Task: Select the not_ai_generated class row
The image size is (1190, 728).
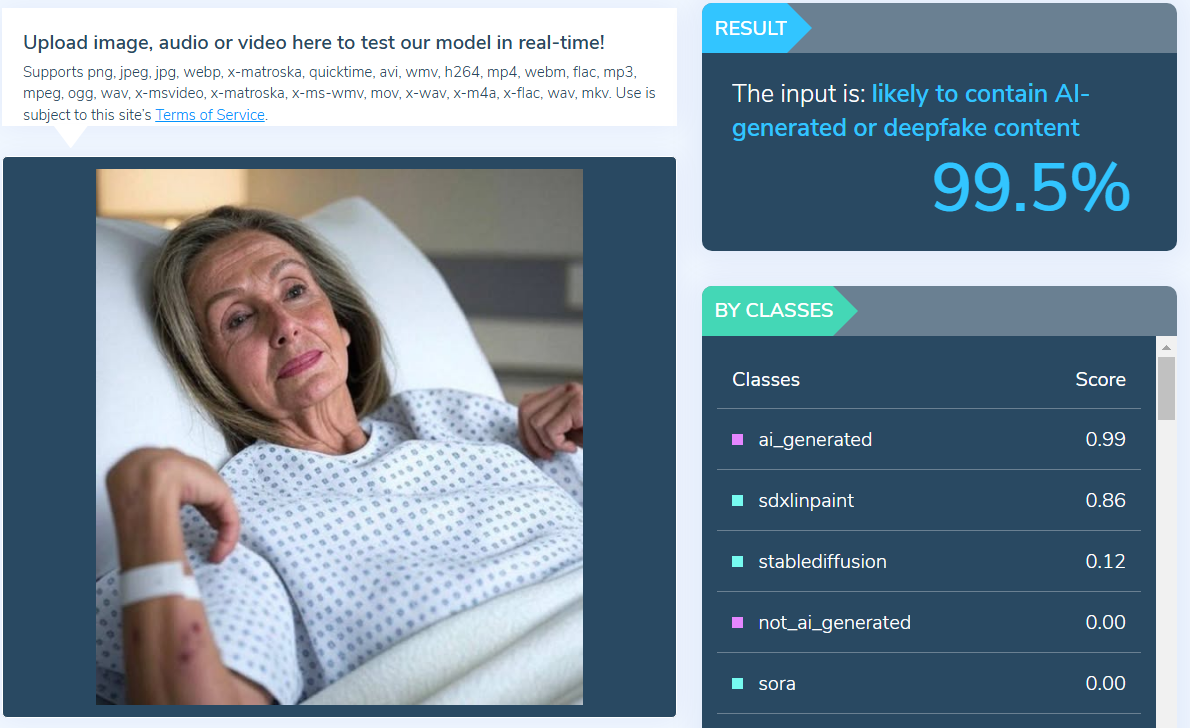Action: coord(929,622)
